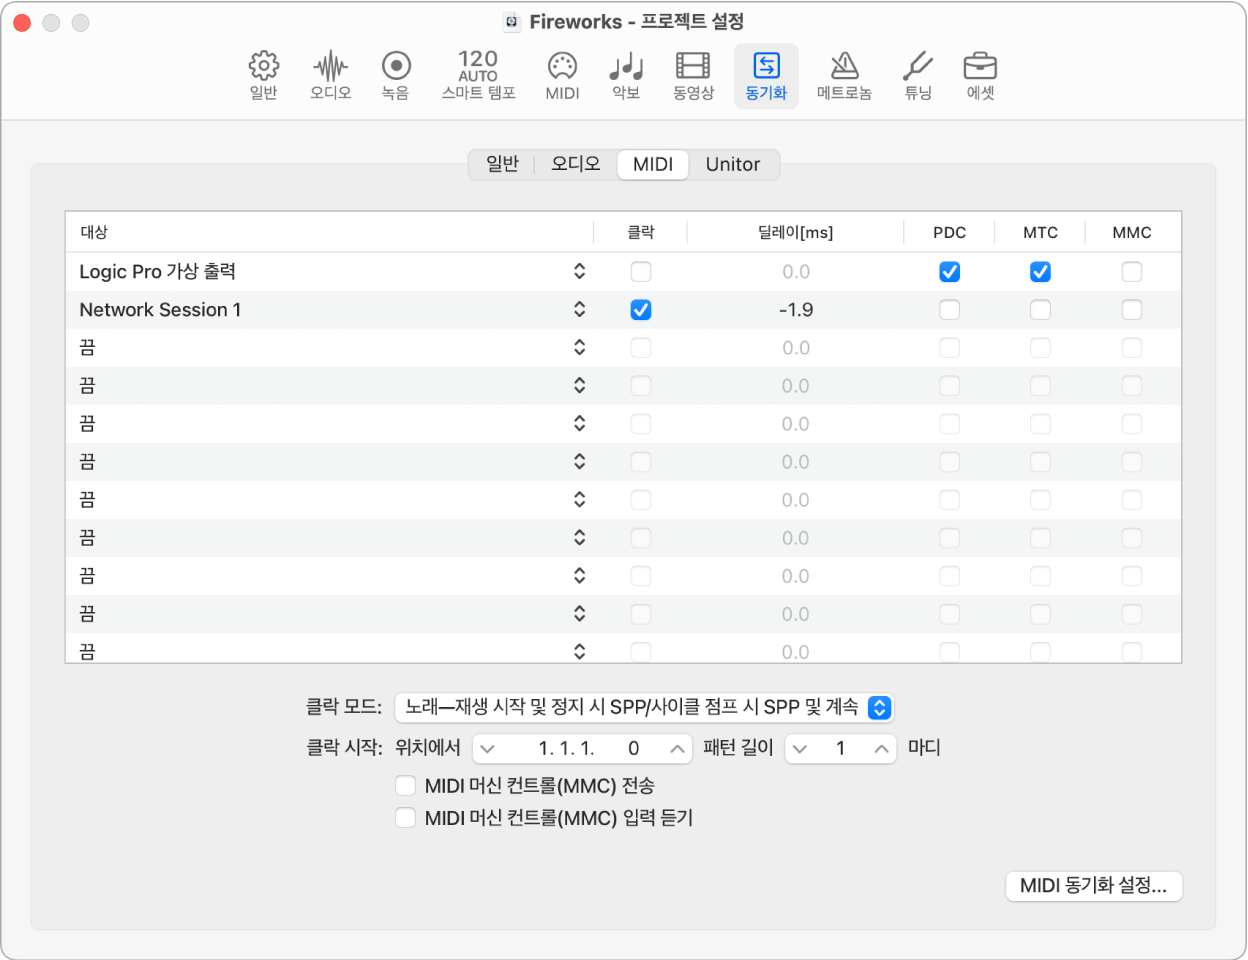Open the 악보 (Score) notes icon
1248x960 pixels.
[626, 75]
